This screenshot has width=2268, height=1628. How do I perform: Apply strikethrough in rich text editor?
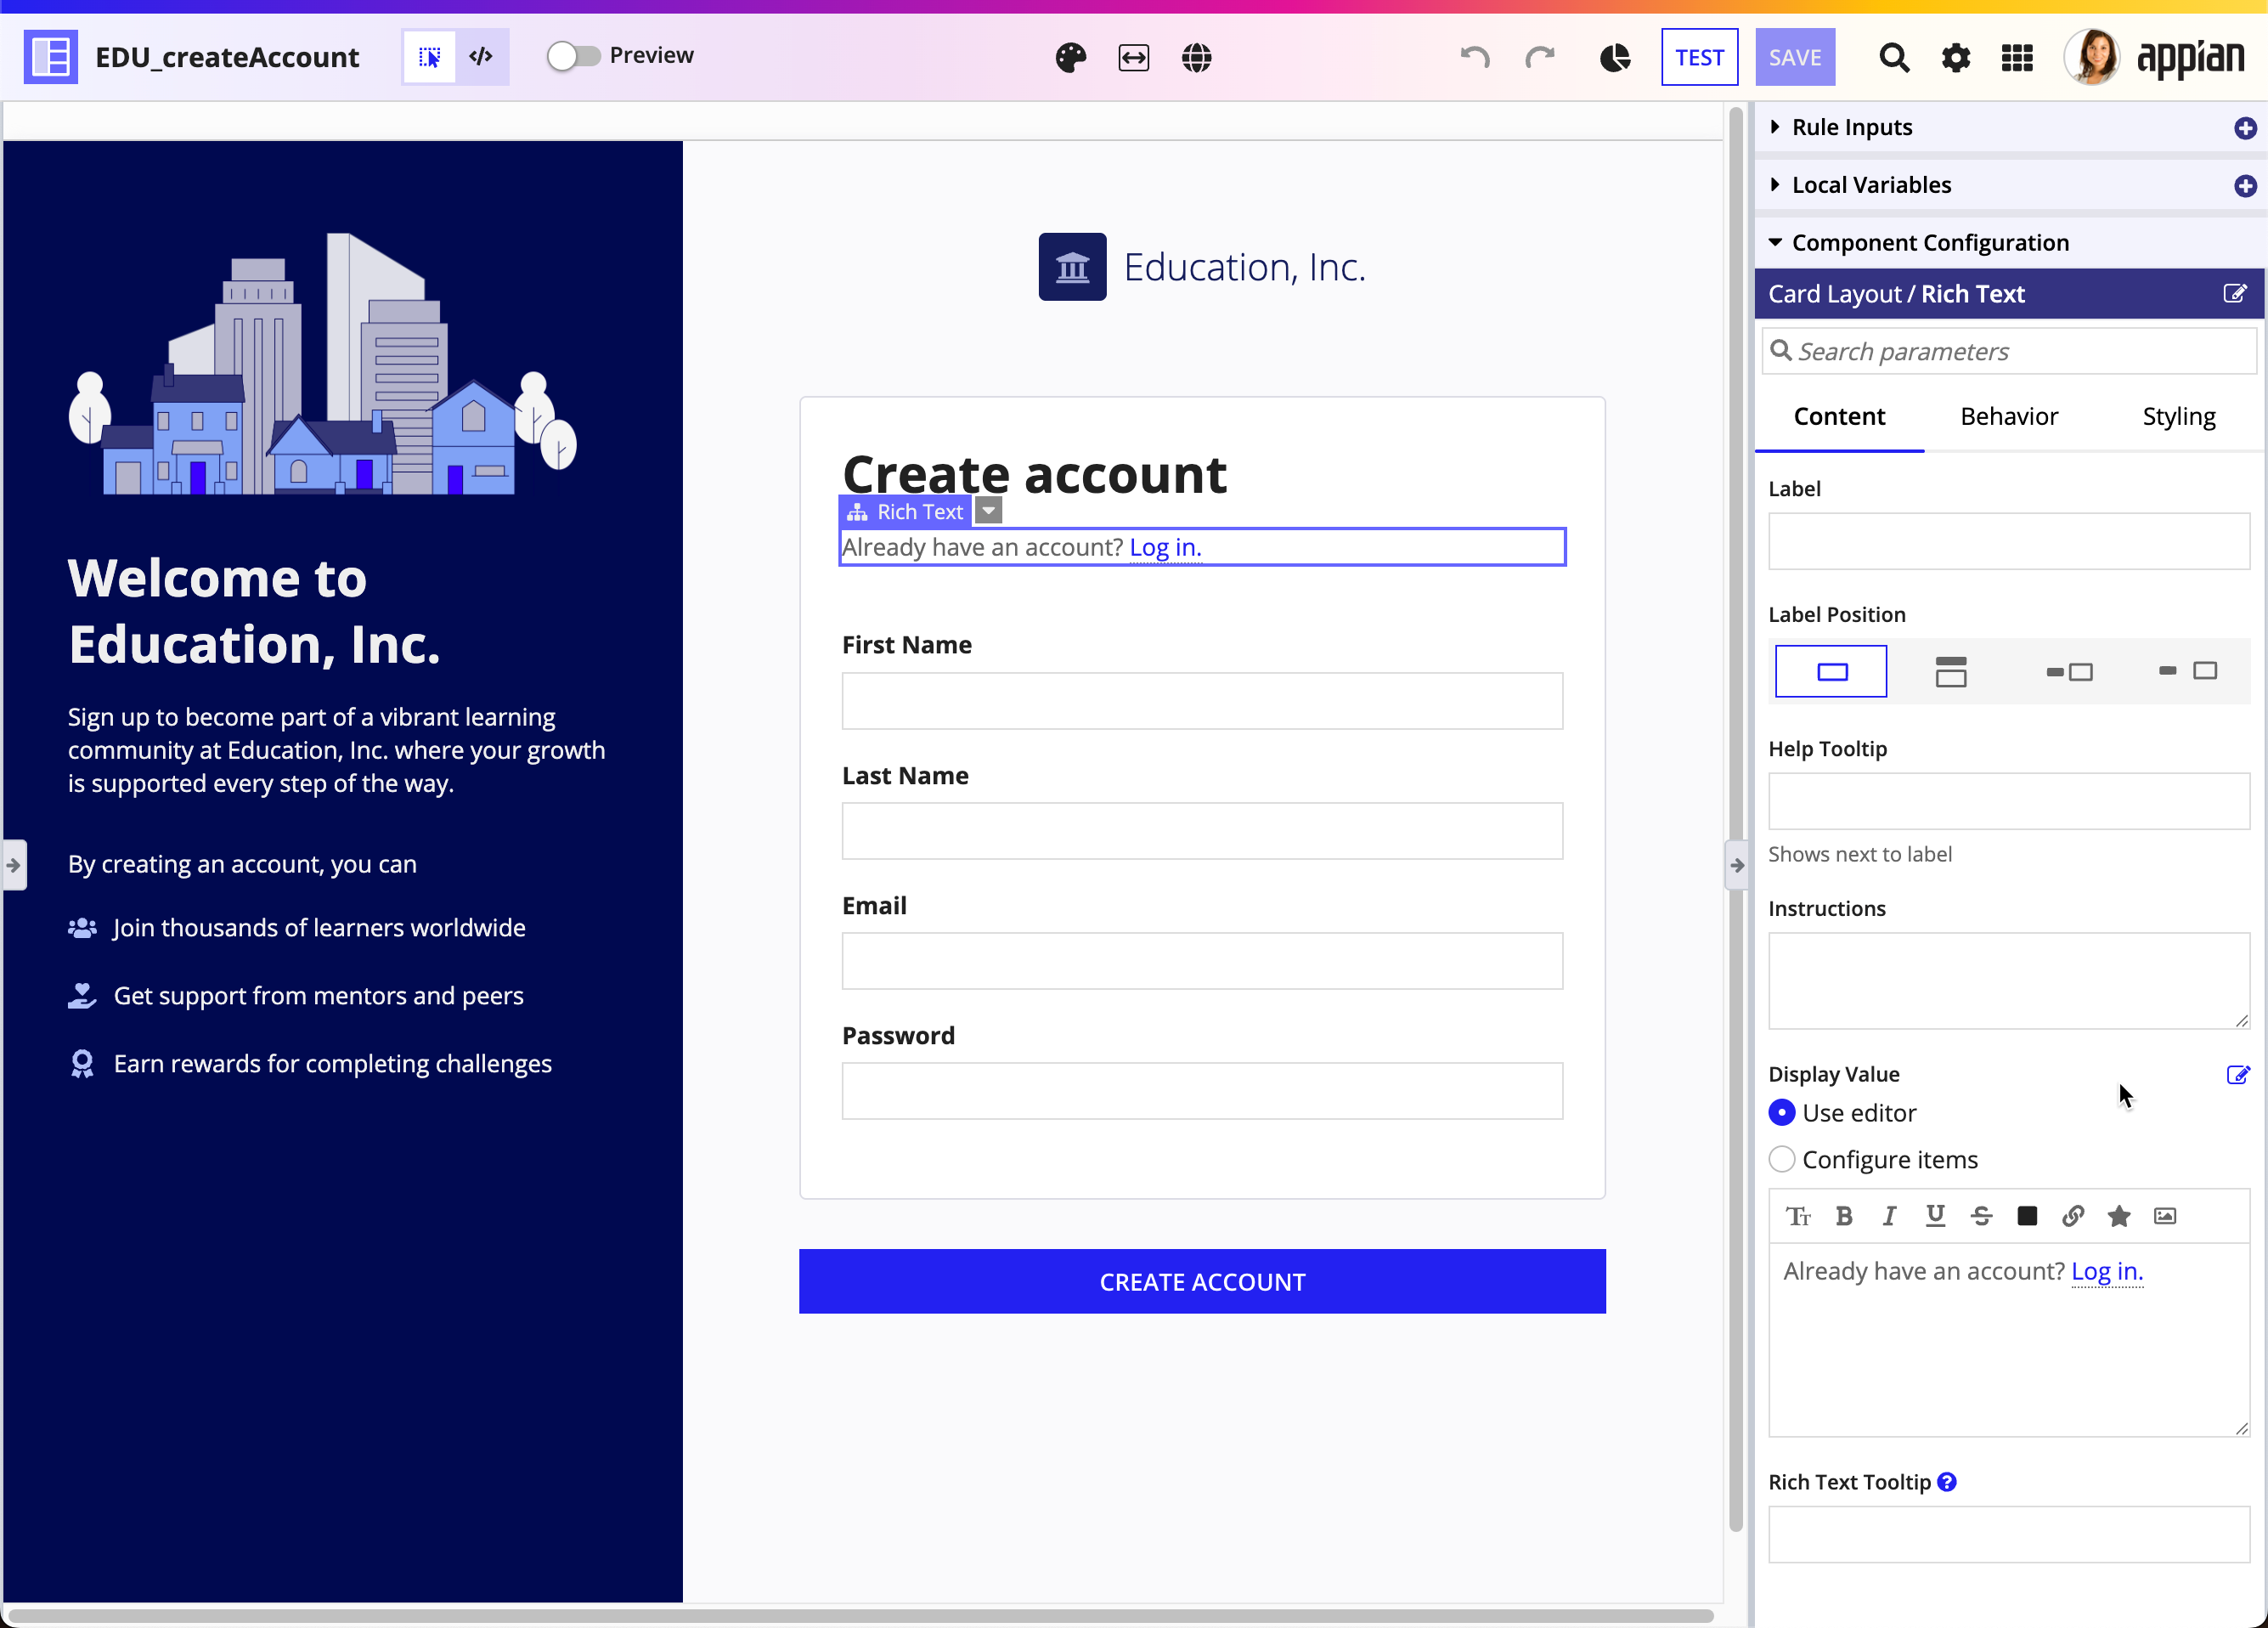1981,1216
